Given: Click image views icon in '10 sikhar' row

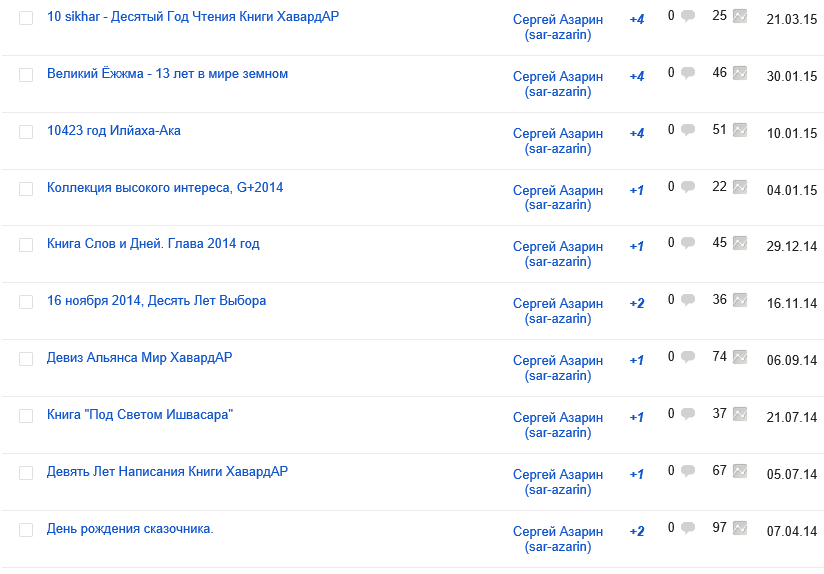Looking at the screenshot, I should coord(740,16).
